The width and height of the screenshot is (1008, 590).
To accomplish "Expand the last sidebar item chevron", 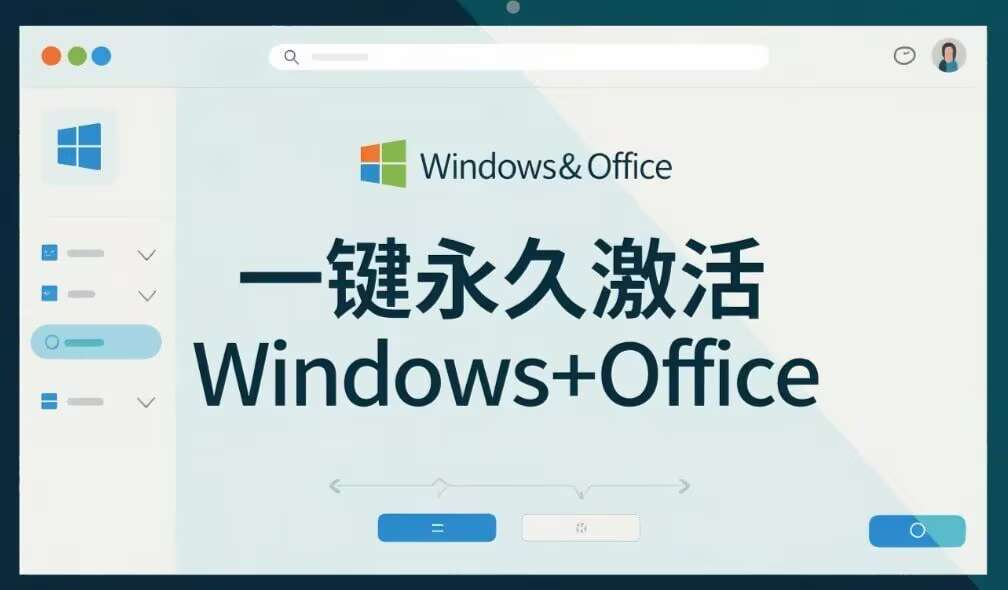I will point(147,402).
